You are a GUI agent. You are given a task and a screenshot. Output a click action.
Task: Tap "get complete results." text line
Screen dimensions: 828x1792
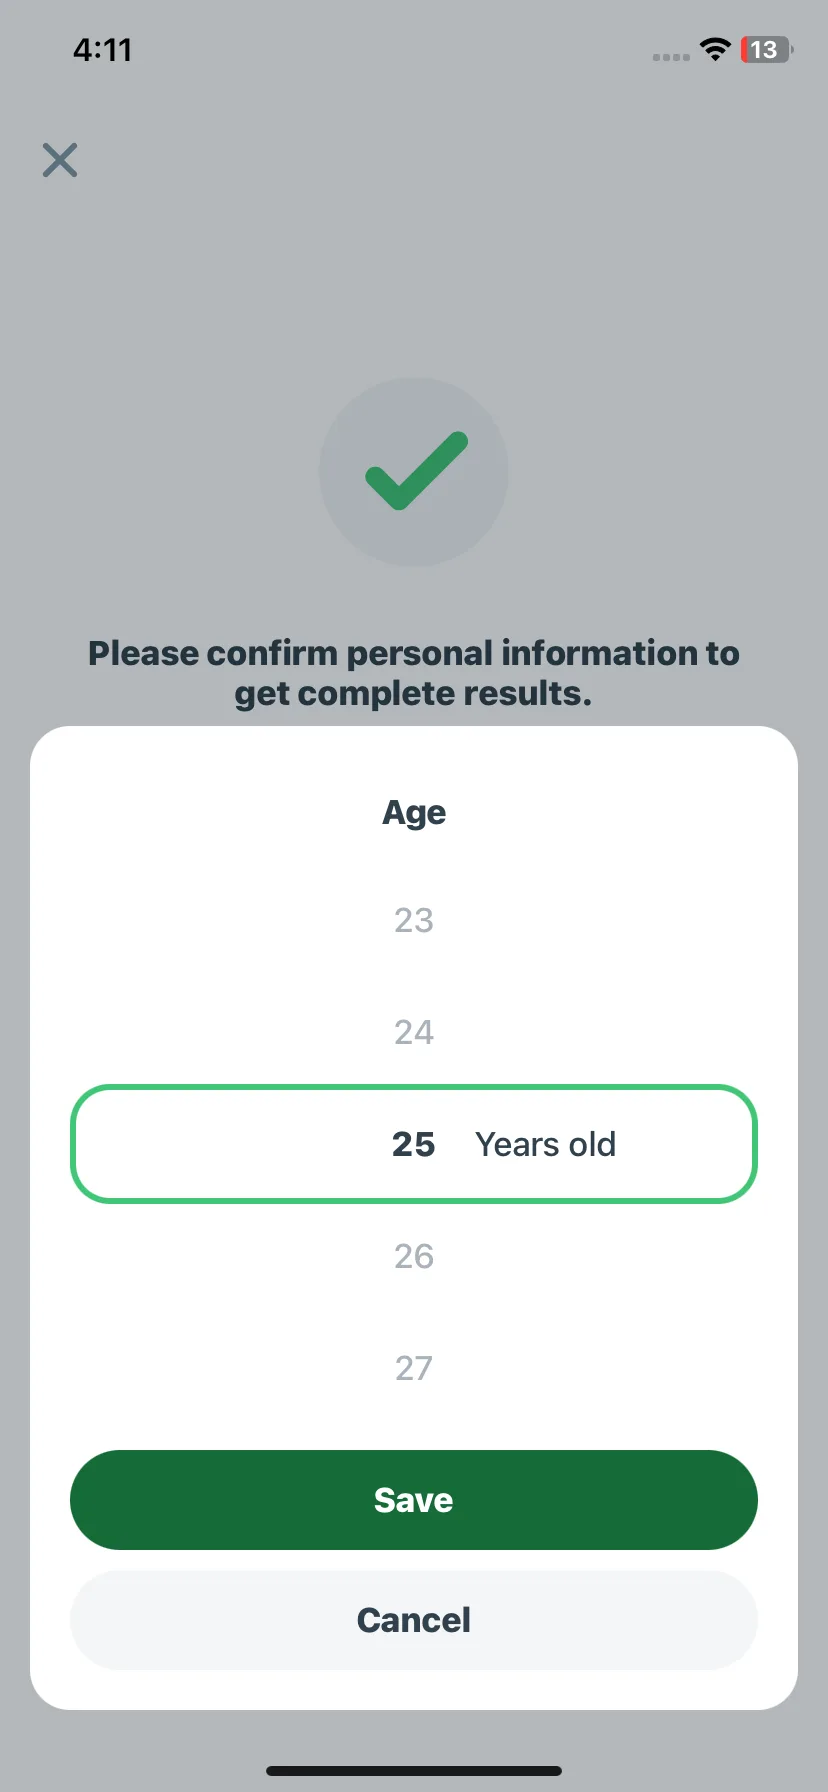click(x=414, y=694)
